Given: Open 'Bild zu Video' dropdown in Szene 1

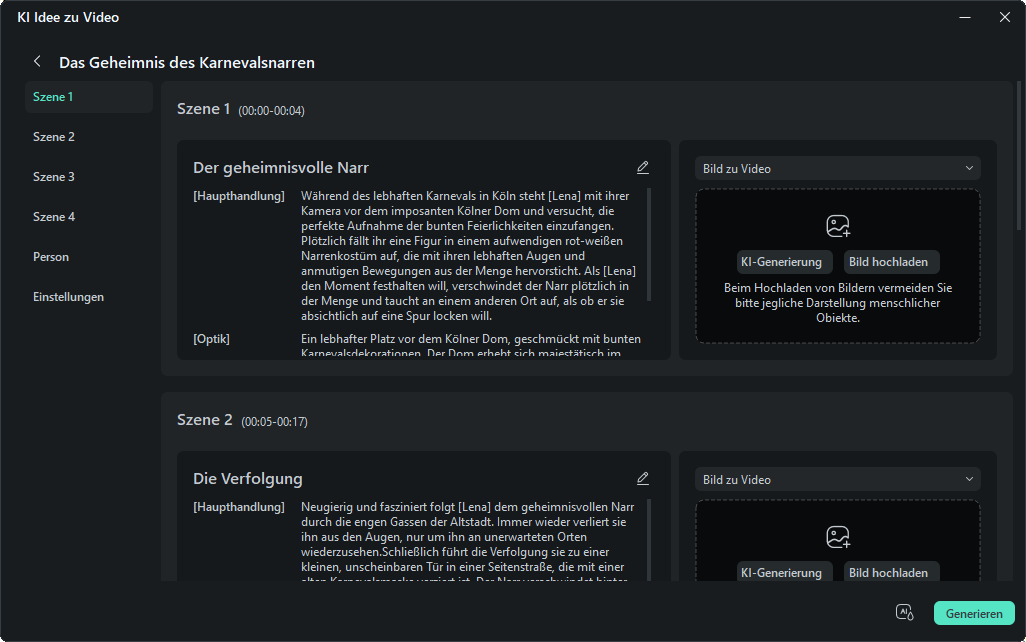Looking at the screenshot, I should [837, 169].
